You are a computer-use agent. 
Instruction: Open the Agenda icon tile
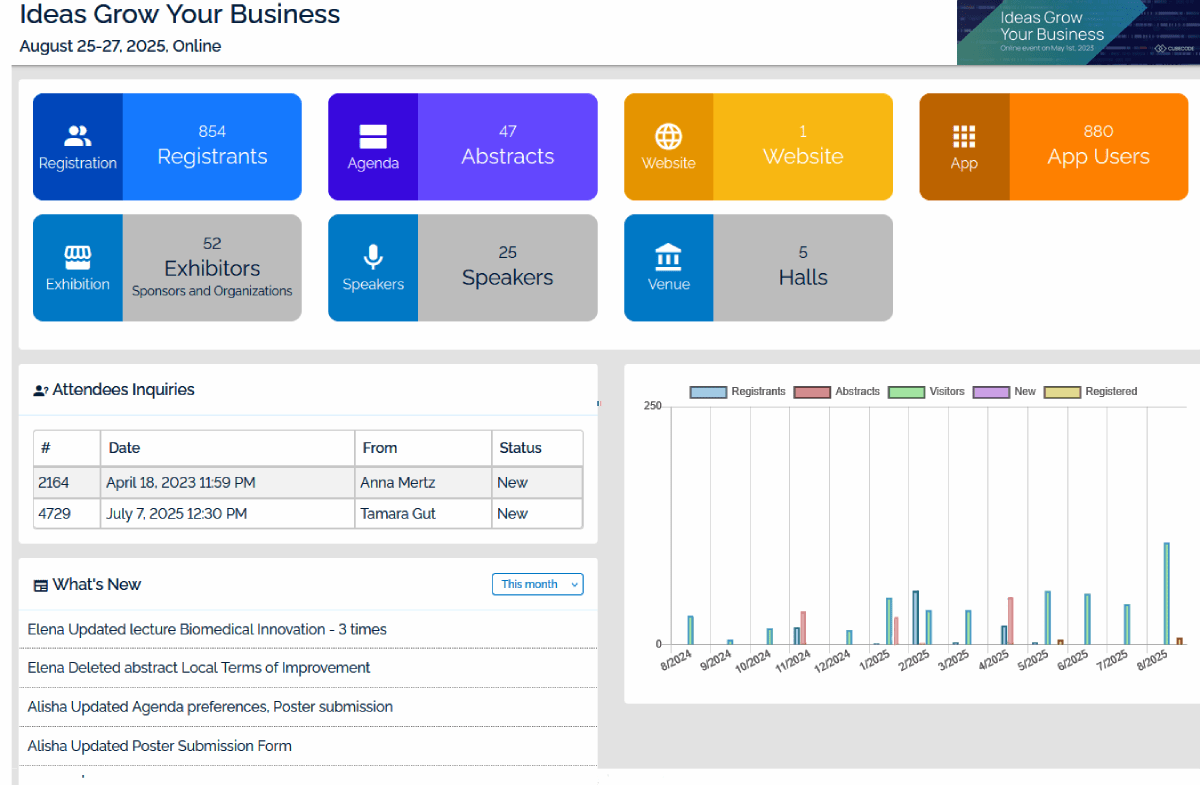[x=373, y=137]
